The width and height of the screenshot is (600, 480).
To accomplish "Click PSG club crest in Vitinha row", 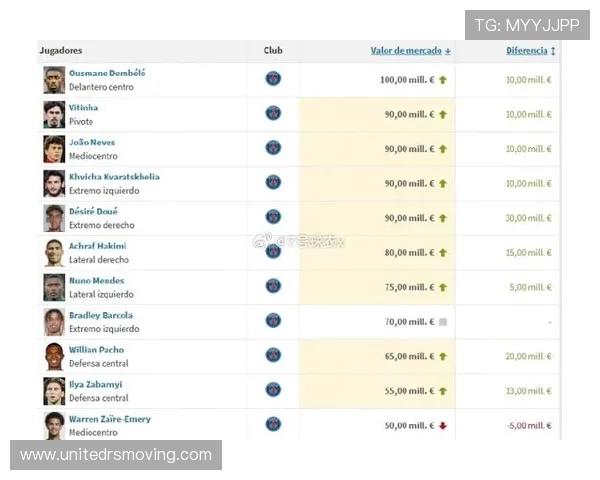I will click(273, 113).
